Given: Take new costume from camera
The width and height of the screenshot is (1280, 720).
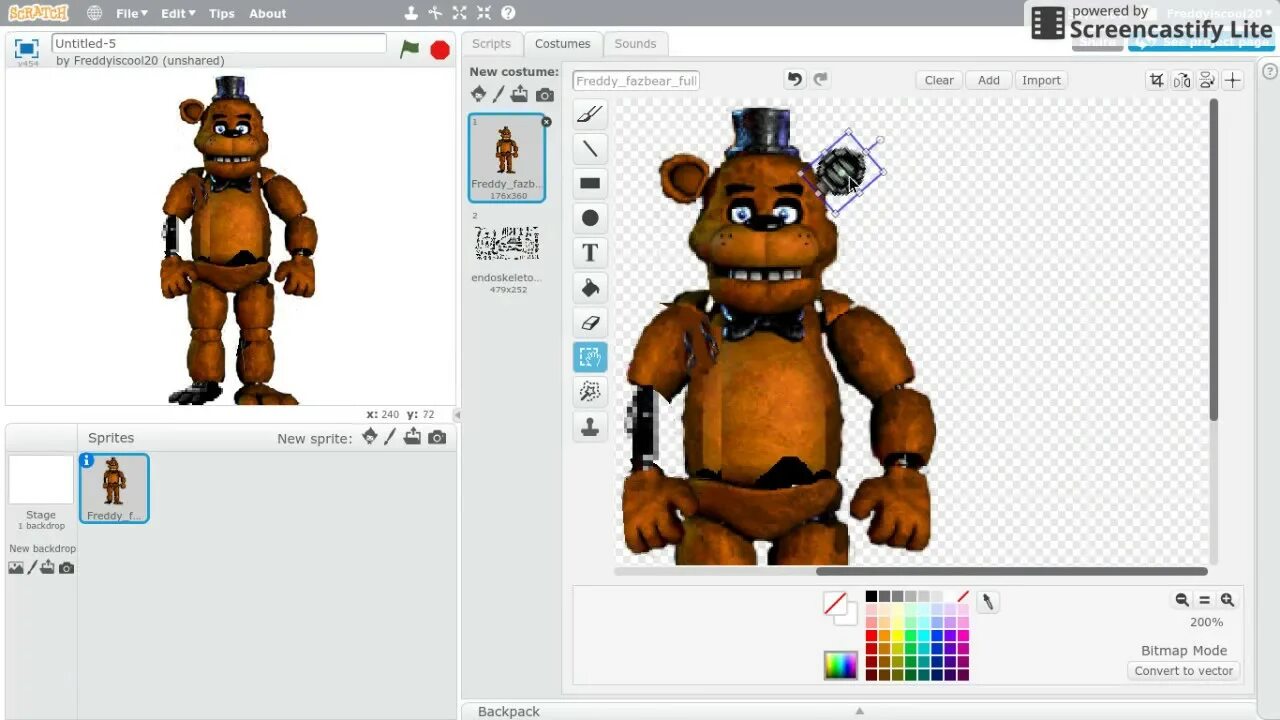Looking at the screenshot, I should point(544,94).
